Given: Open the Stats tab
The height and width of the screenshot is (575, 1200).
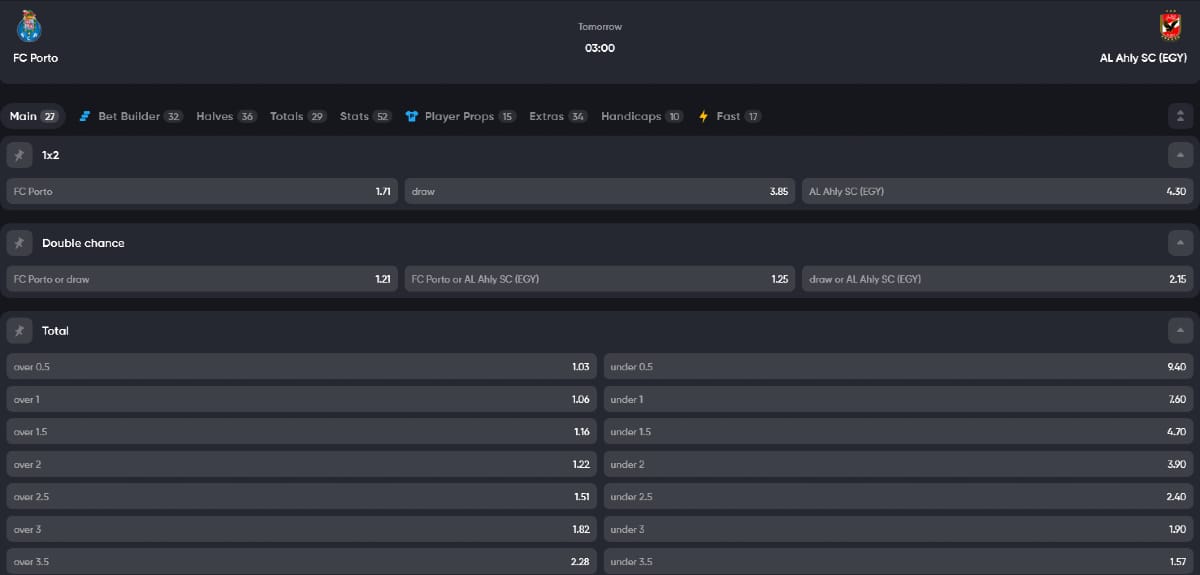Looking at the screenshot, I should (x=365, y=116).
